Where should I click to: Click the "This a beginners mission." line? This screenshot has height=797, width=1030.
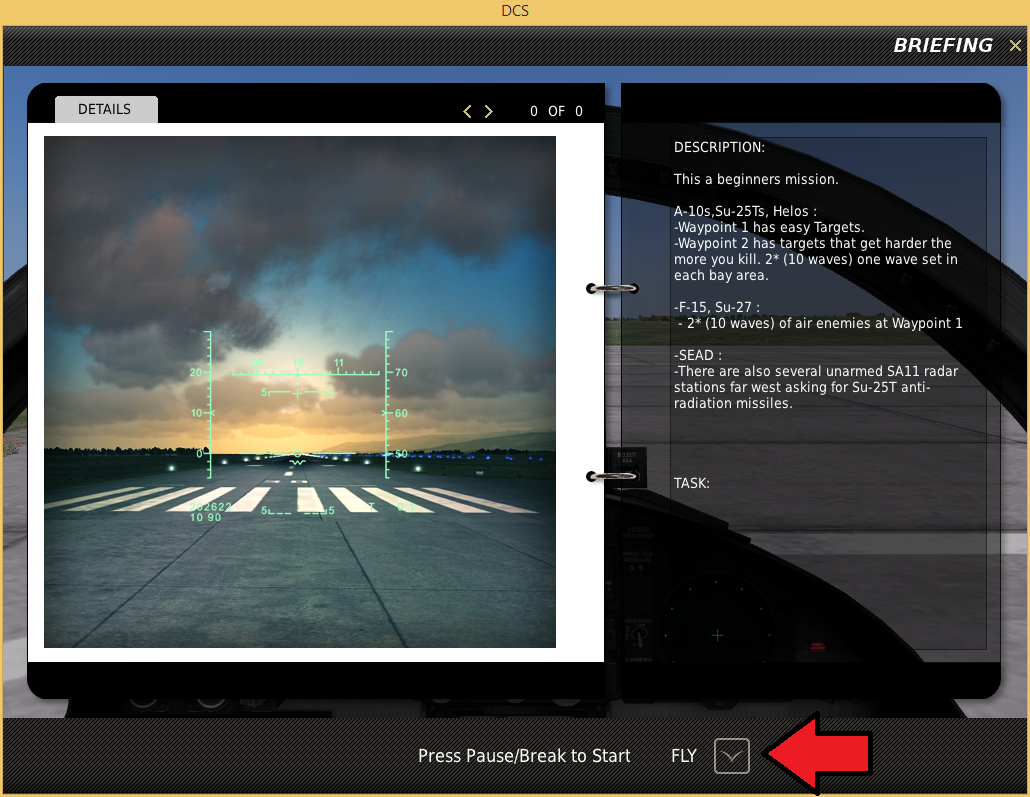(755, 179)
